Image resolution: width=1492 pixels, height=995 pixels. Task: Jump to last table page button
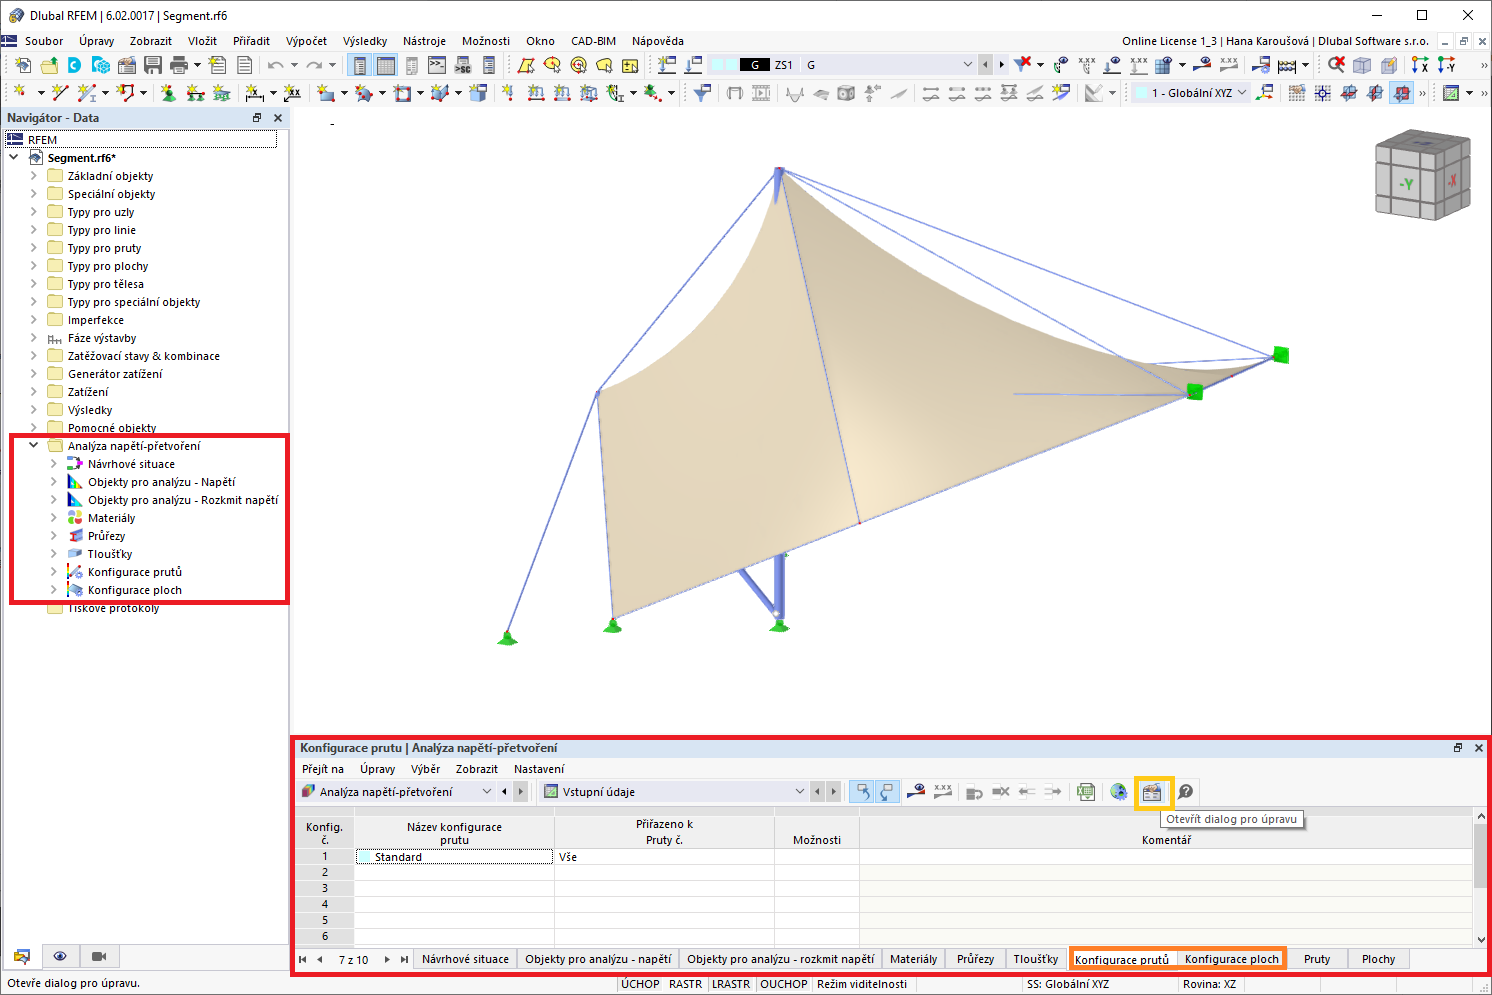(404, 959)
